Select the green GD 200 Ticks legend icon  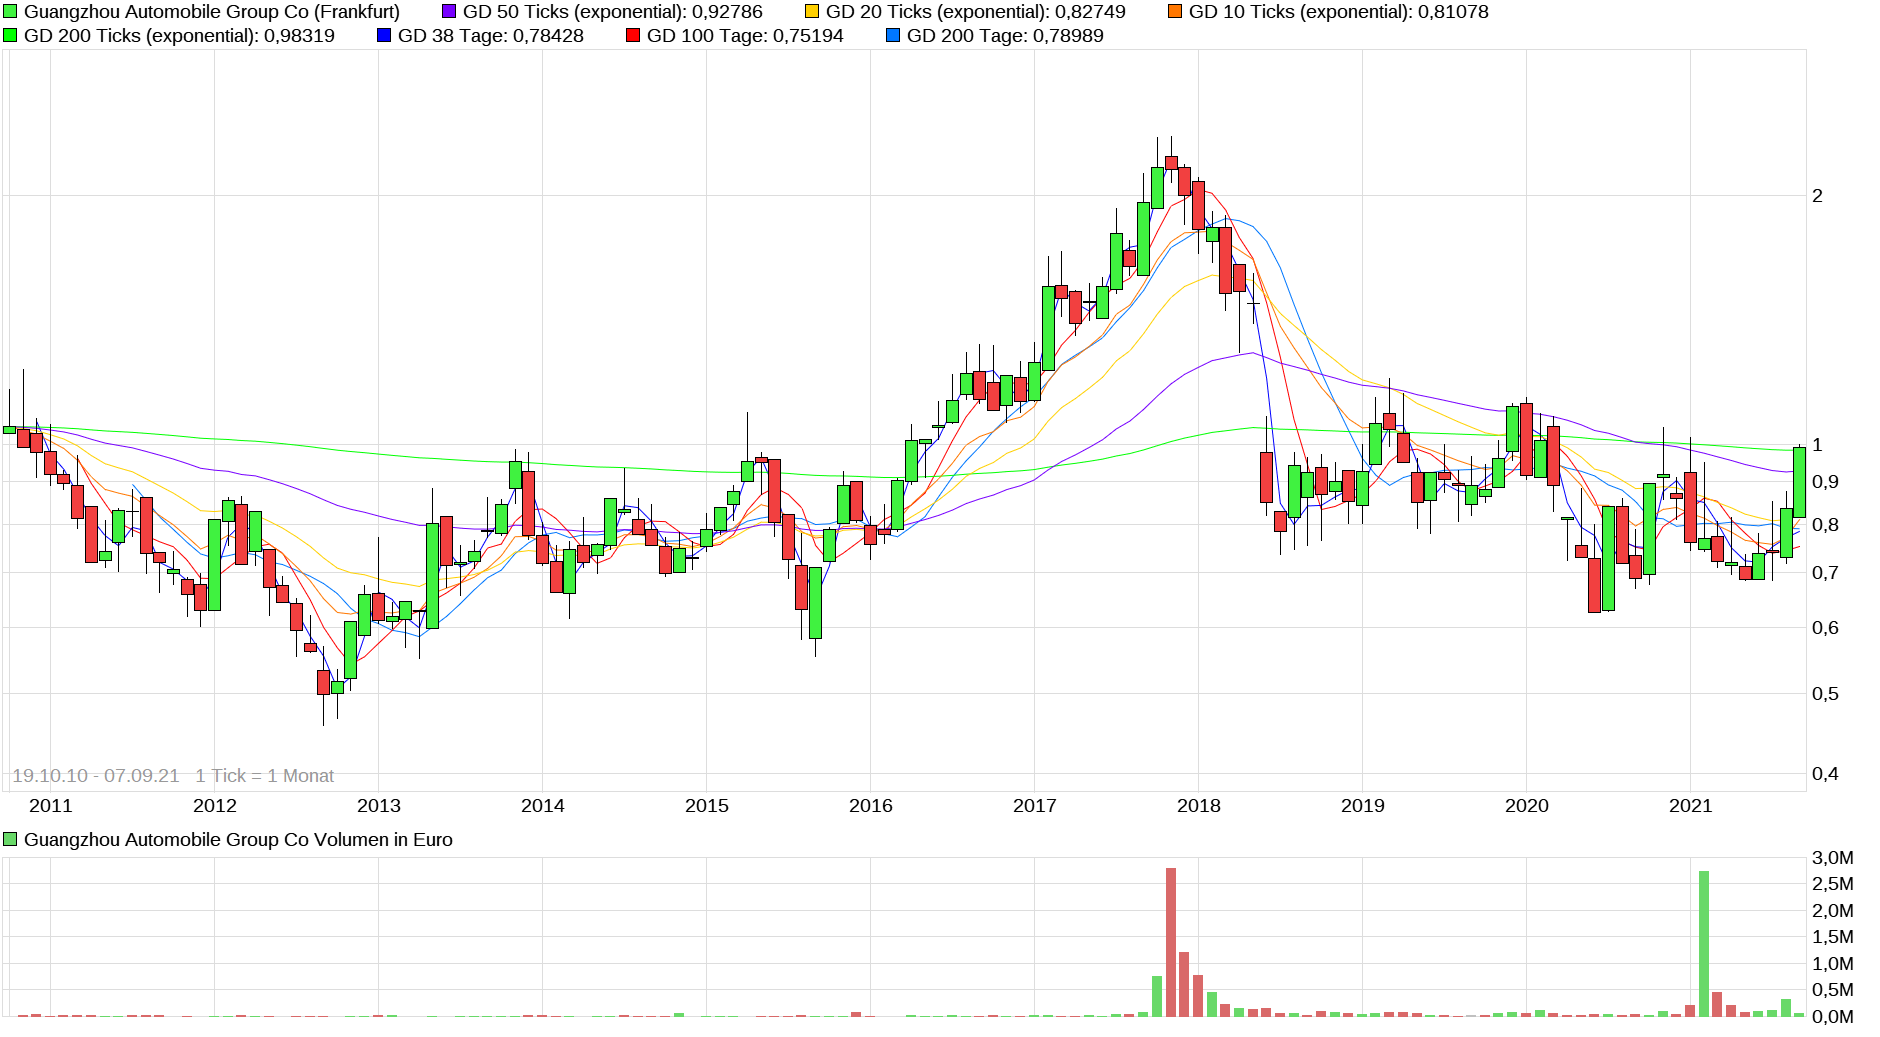tap(11, 35)
